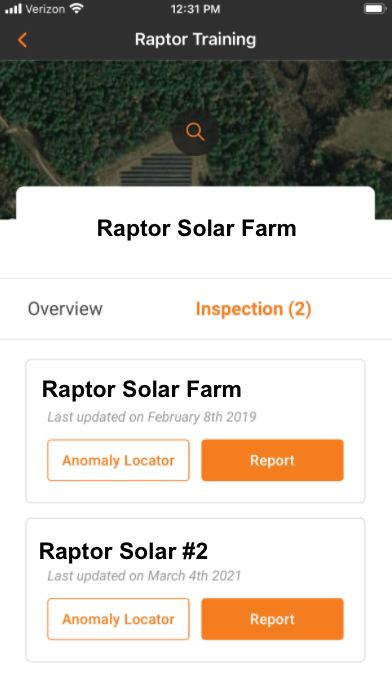Screen dimensions: 392x698
Task: Tap the magnifying glass search icon
Action: 195,132
